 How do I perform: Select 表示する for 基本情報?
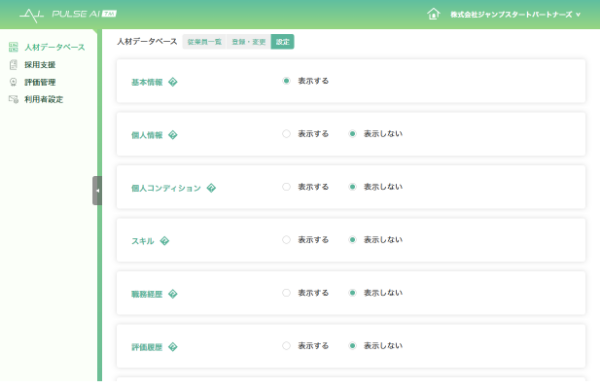click(x=286, y=81)
